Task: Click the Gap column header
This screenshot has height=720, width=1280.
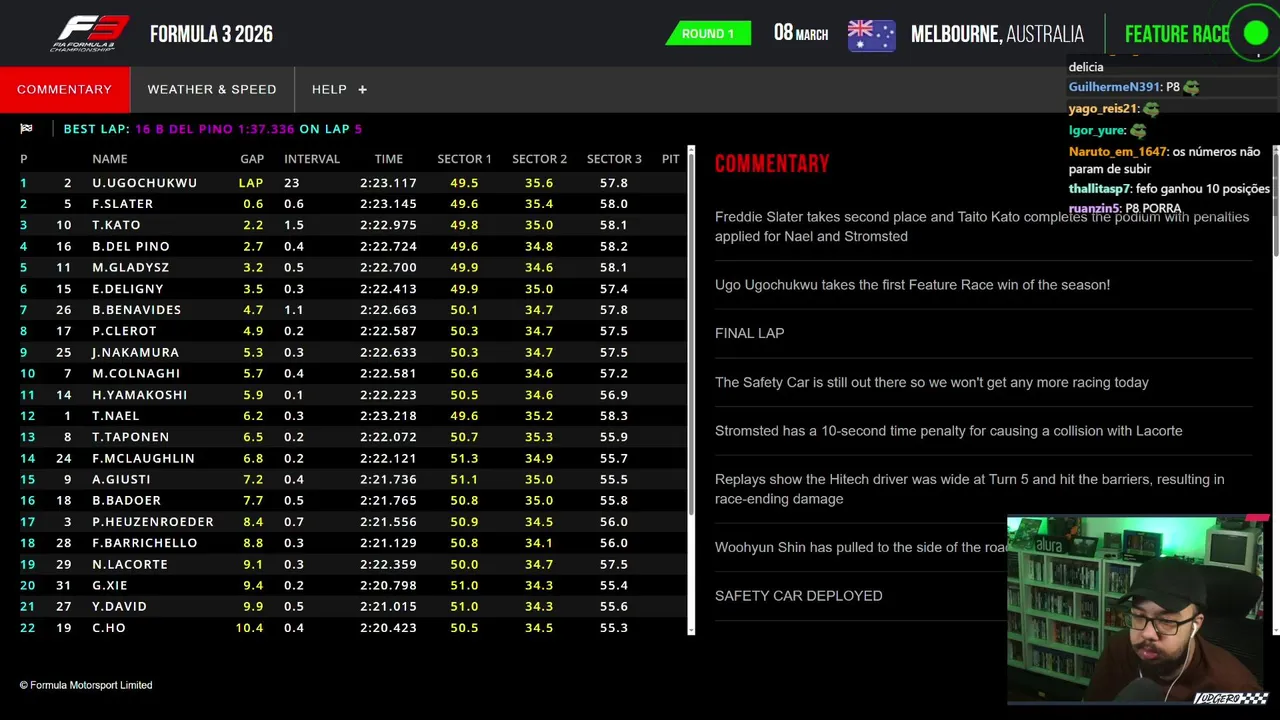Action: pyautogui.click(x=252, y=159)
